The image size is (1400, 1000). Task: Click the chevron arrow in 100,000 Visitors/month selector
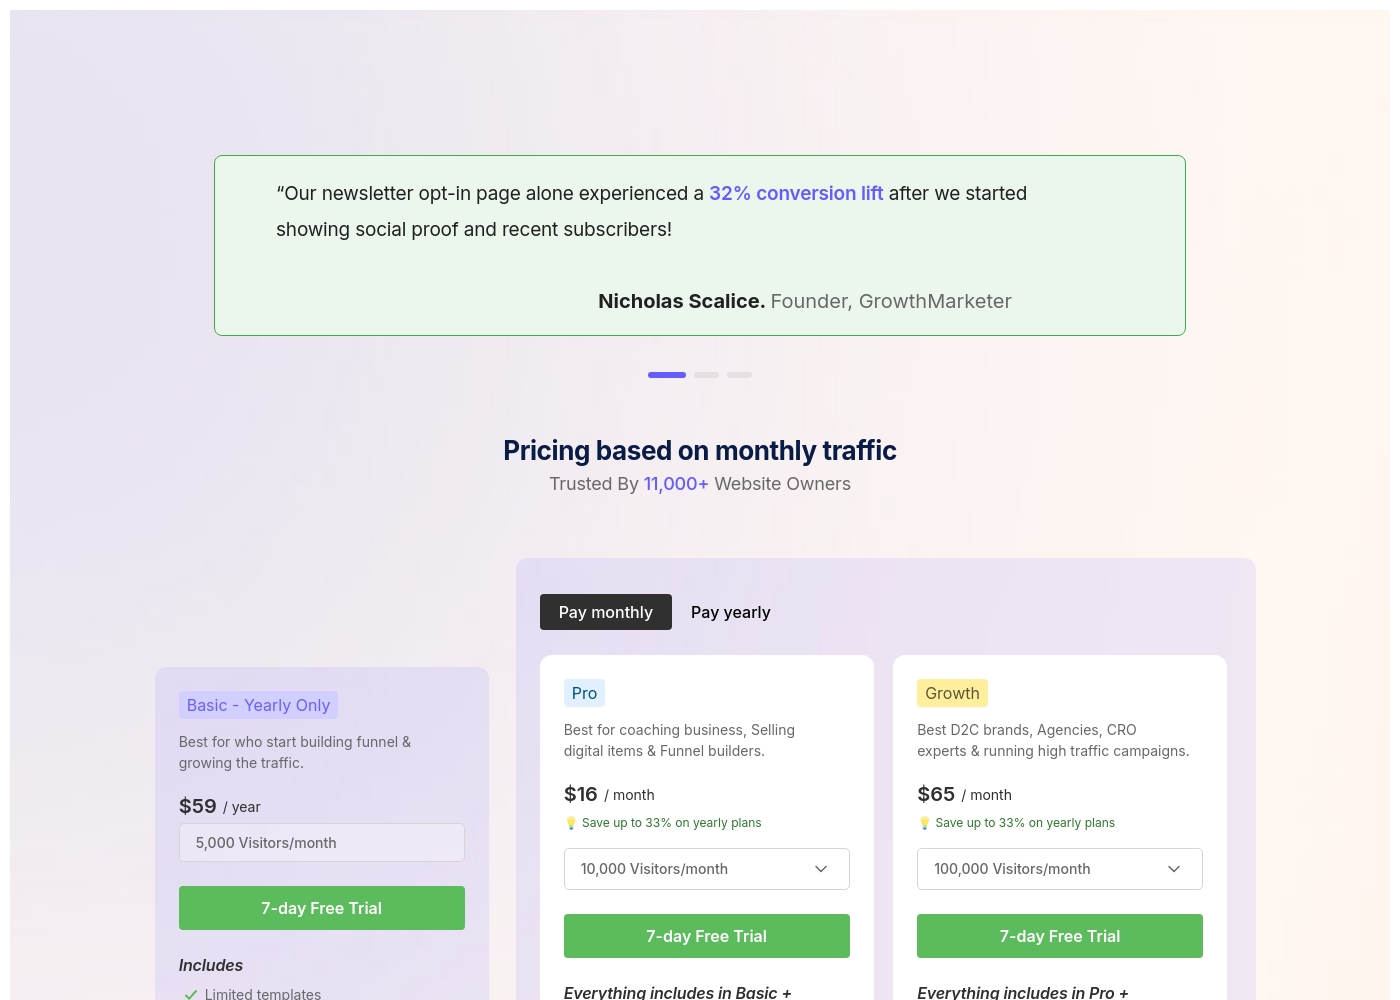click(x=1174, y=869)
